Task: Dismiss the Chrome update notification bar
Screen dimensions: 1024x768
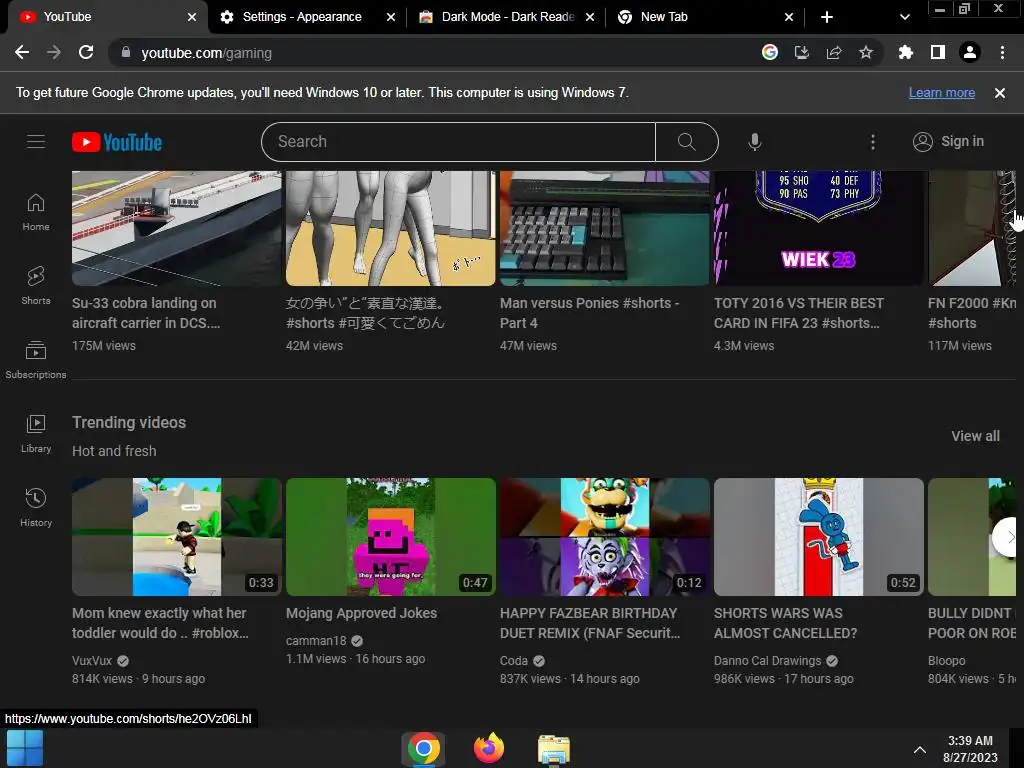Action: [999, 93]
